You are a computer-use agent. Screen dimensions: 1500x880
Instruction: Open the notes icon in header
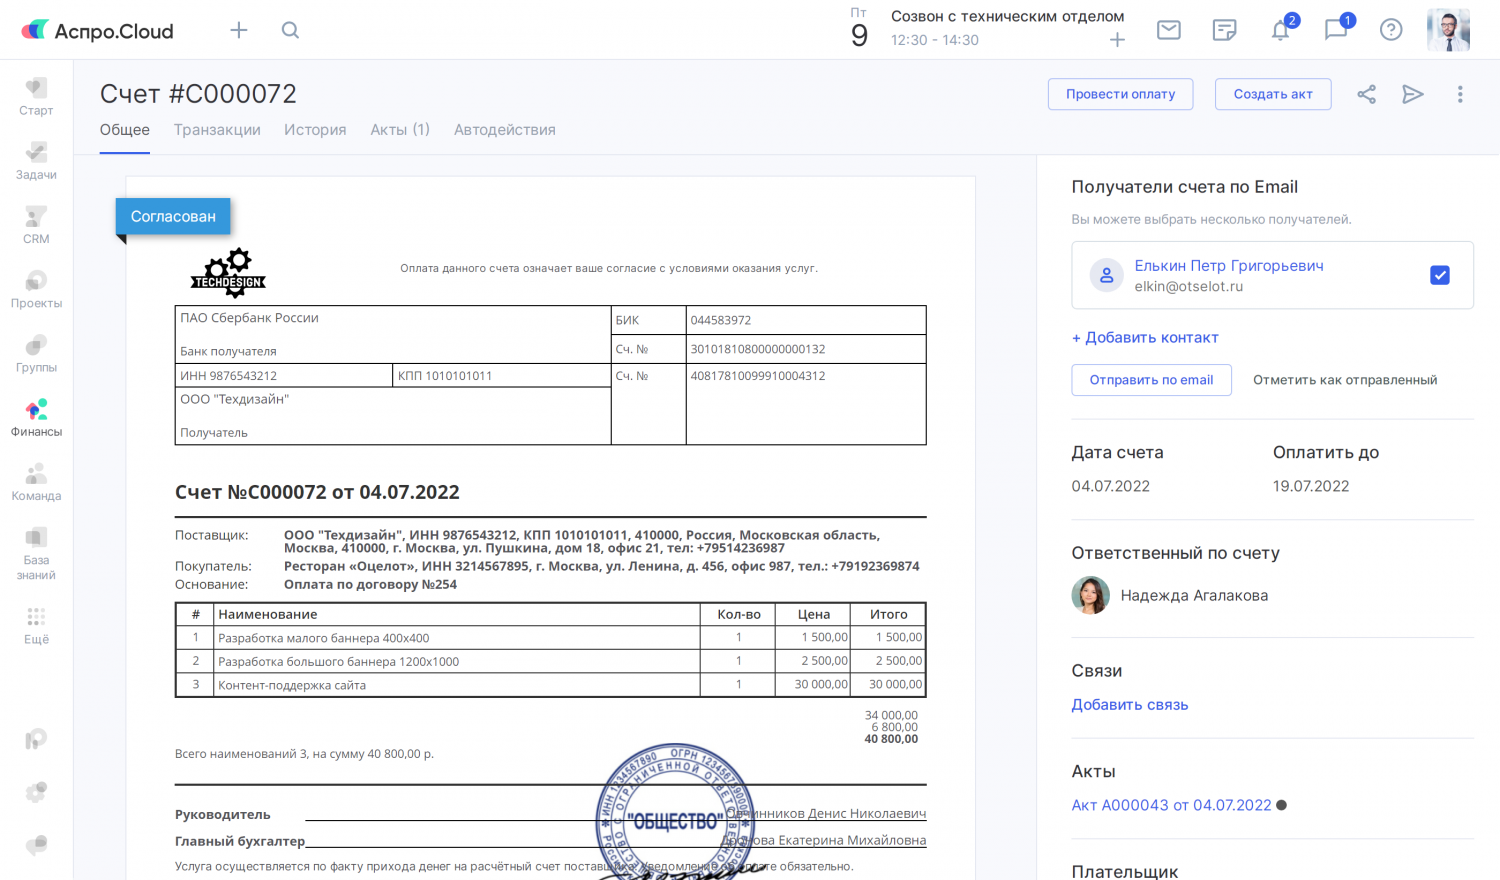pyautogui.click(x=1224, y=30)
